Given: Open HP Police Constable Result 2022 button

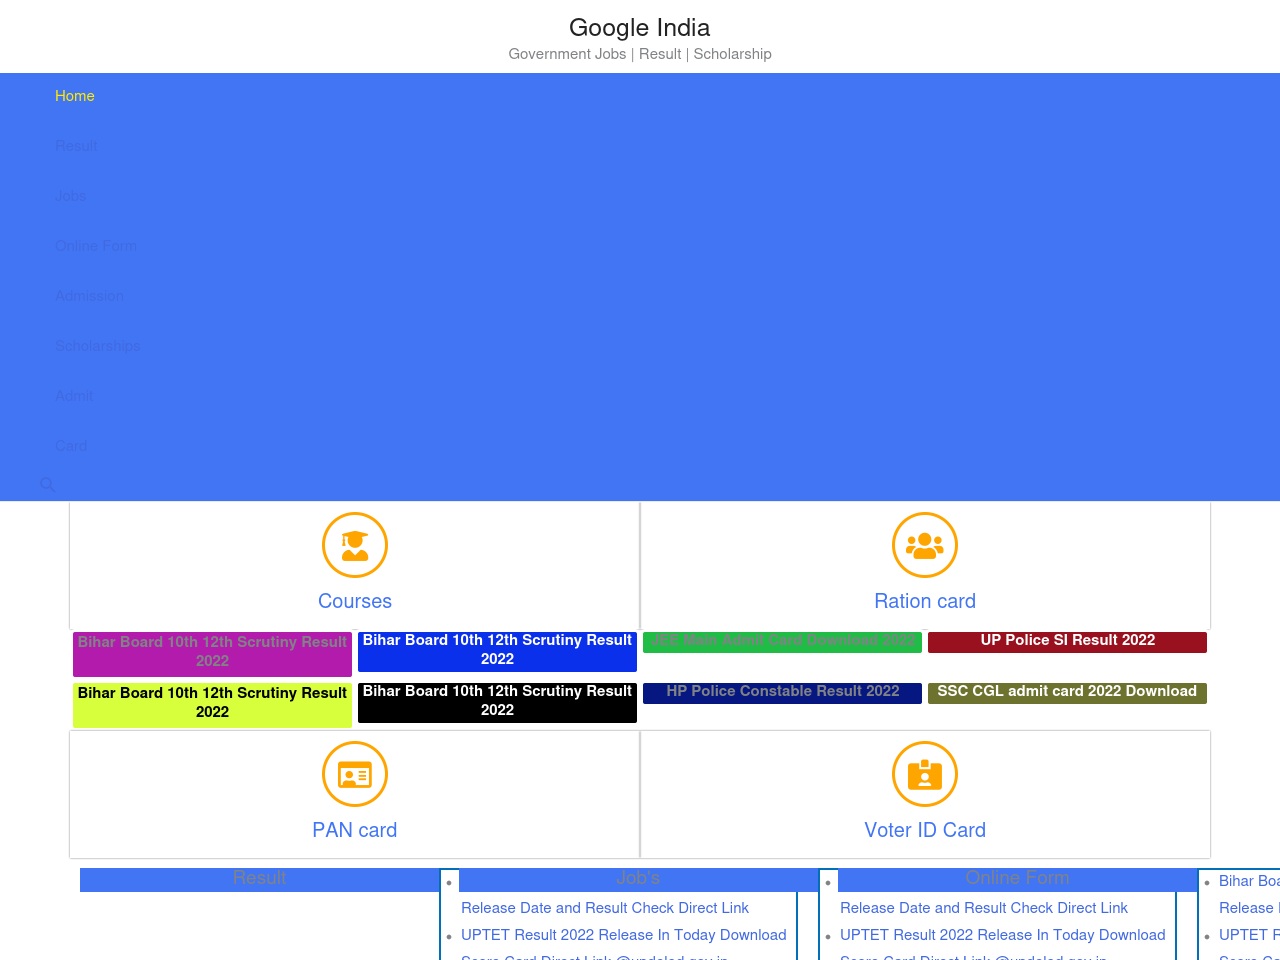Looking at the screenshot, I should [782, 693].
